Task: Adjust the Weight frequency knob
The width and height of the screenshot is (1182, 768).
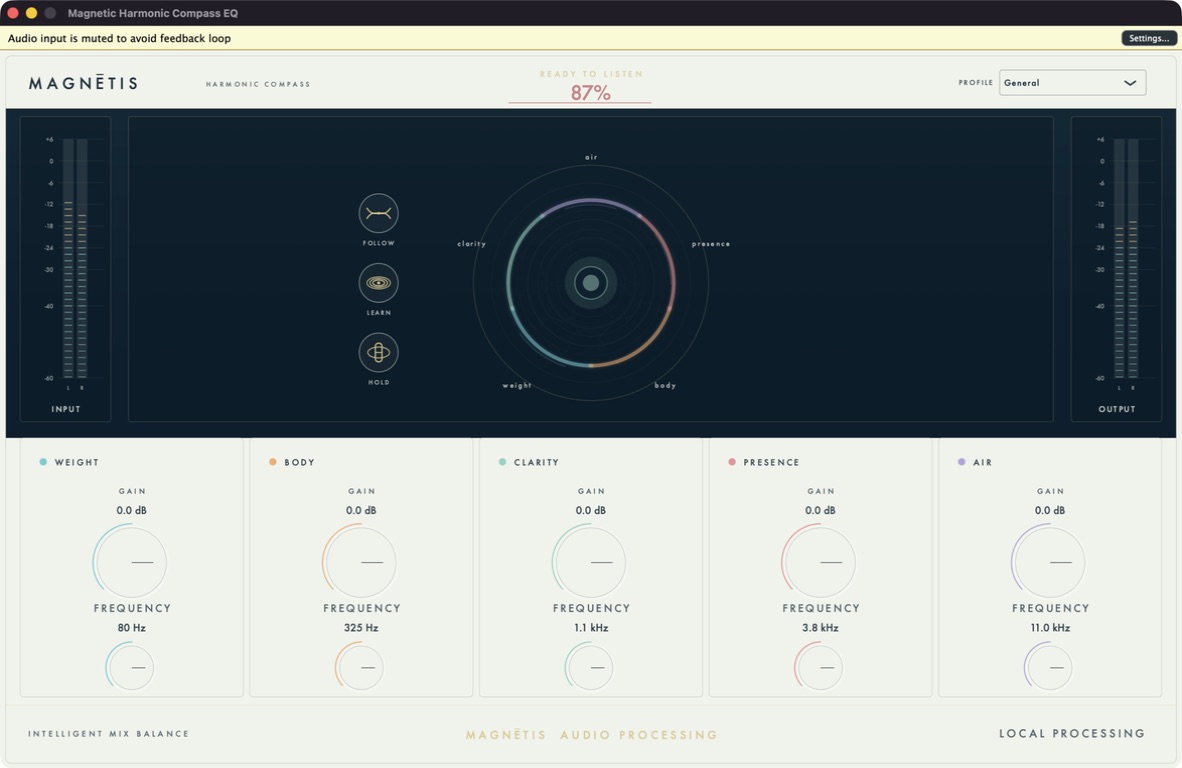Action: point(130,667)
